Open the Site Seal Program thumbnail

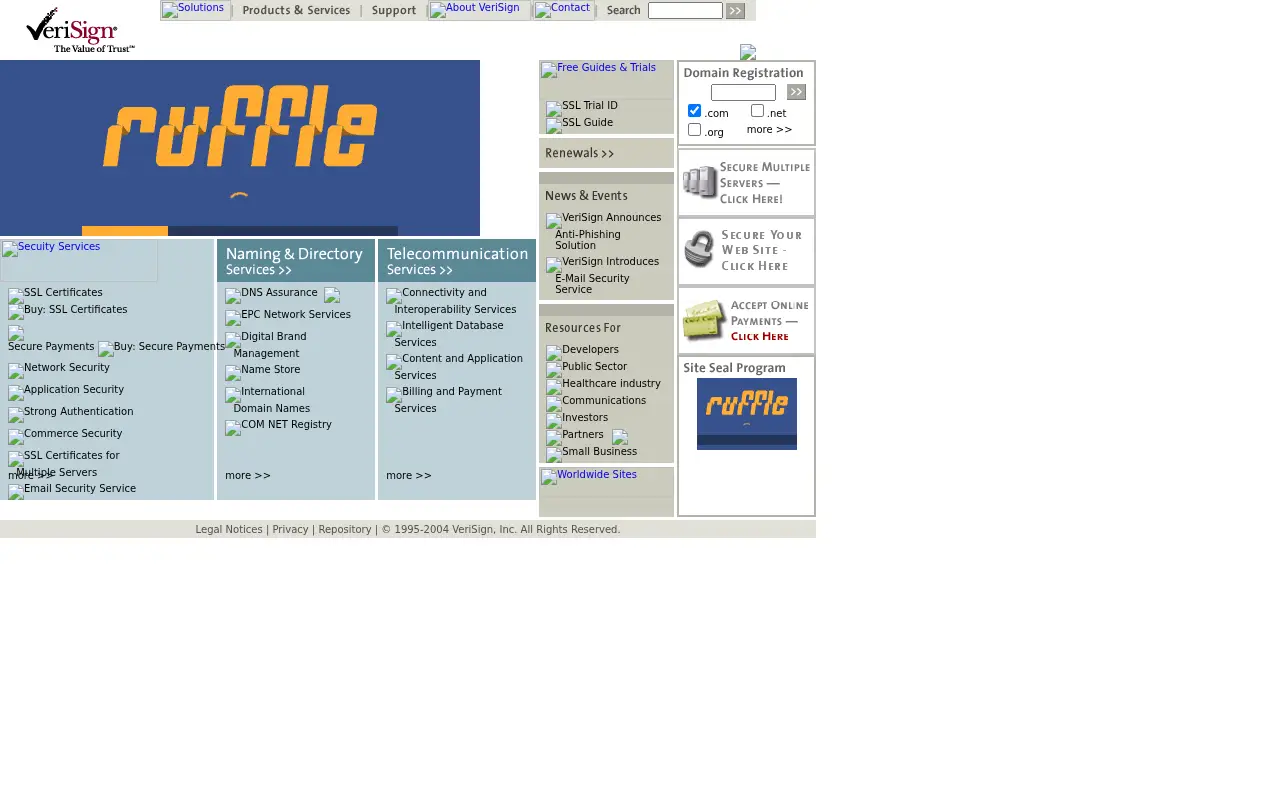[747, 414]
